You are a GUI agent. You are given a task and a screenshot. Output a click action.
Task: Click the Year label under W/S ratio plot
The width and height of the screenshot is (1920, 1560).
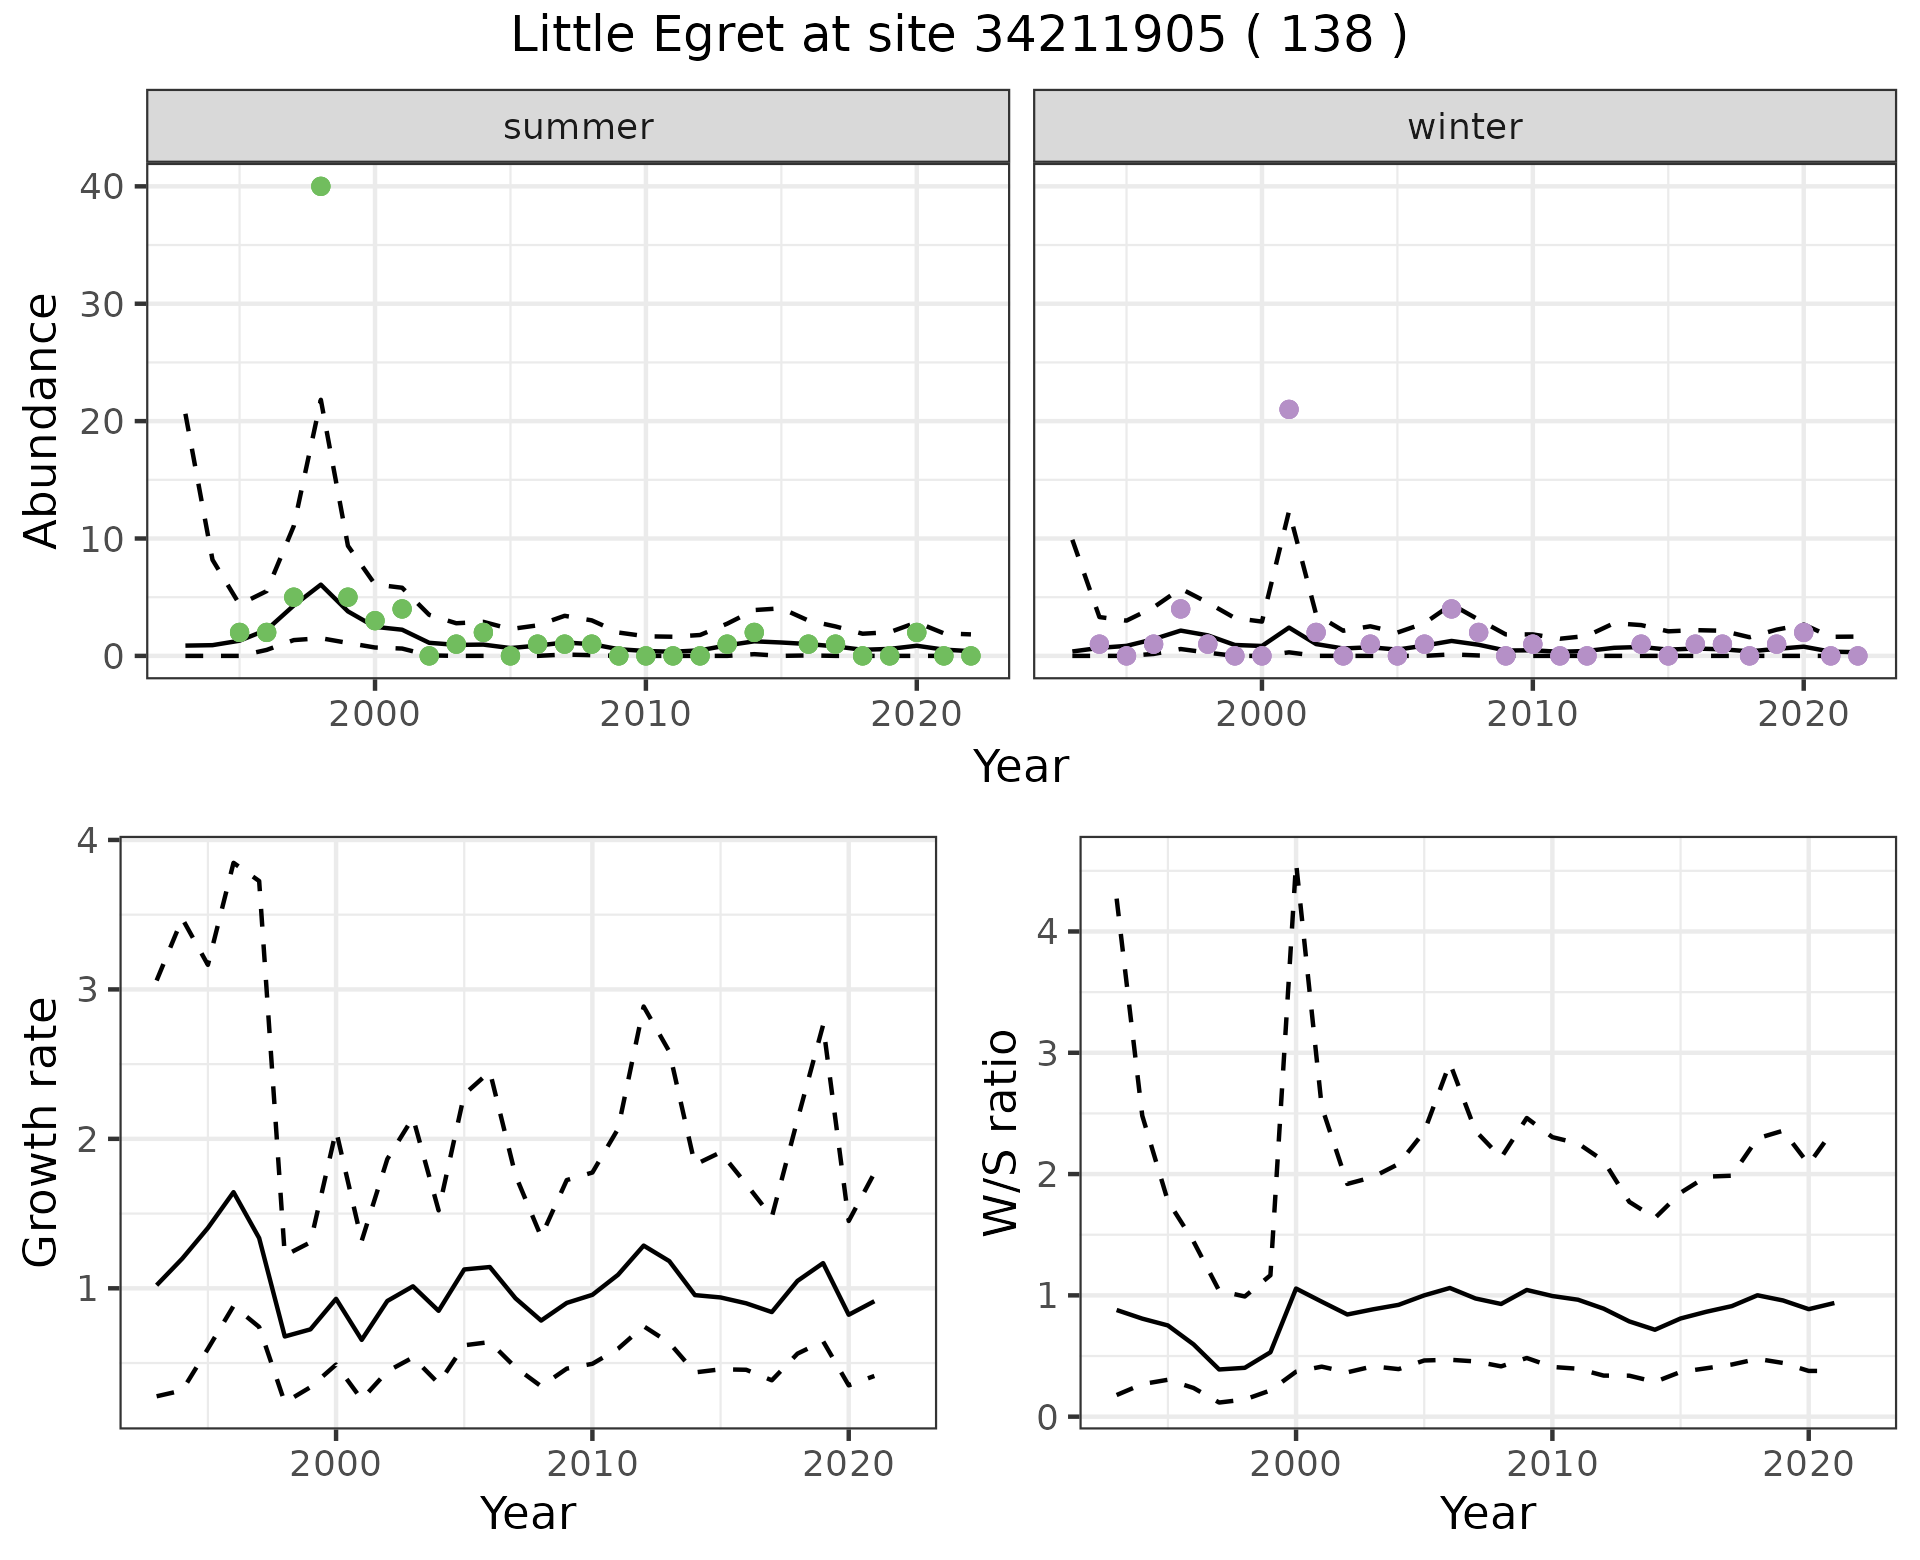(1487, 1513)
